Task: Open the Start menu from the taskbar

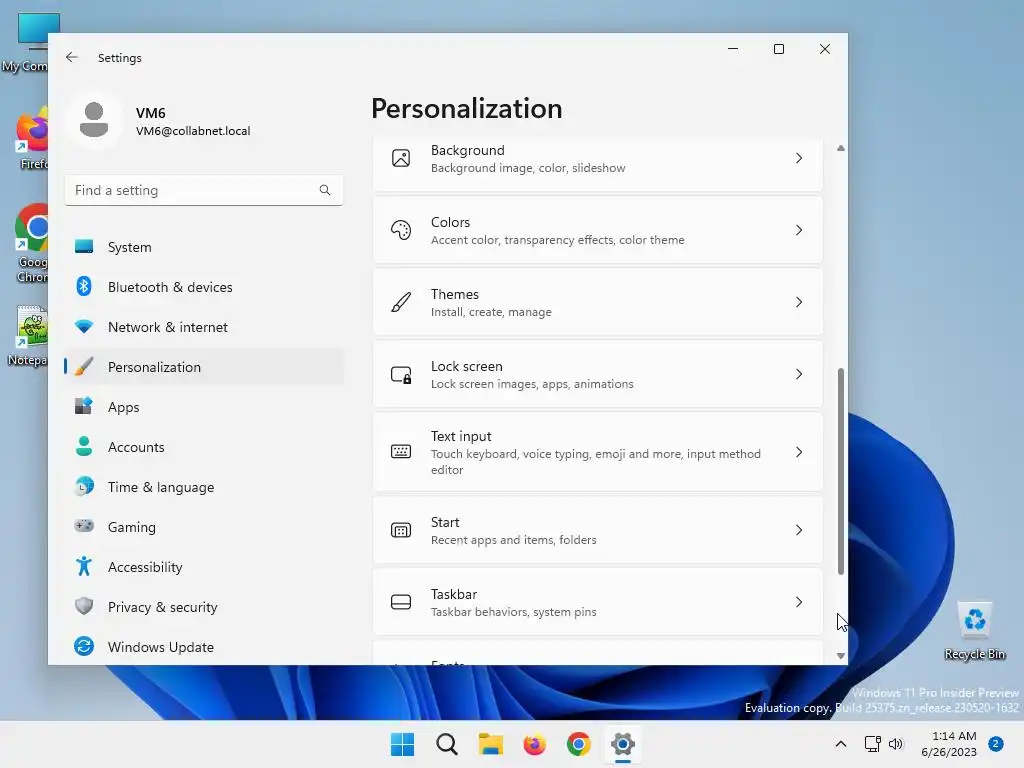Action: click(402, 744)
